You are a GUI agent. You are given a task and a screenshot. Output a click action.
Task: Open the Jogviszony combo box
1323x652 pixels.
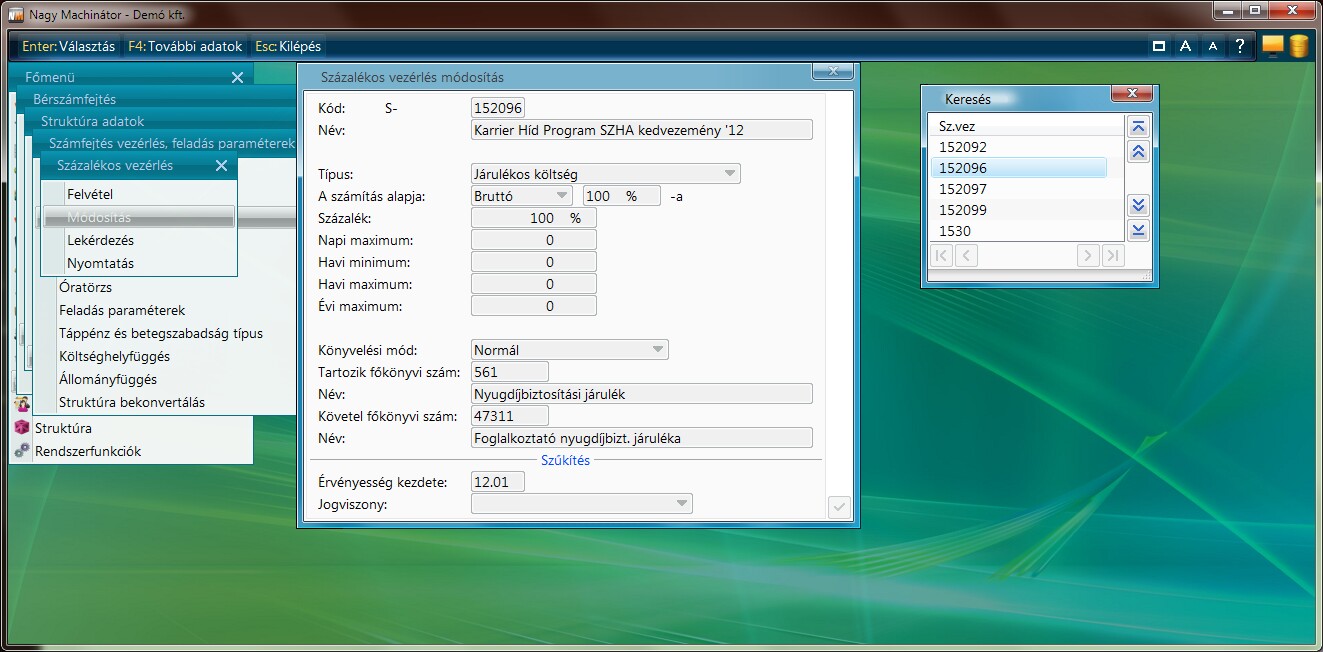681,503
